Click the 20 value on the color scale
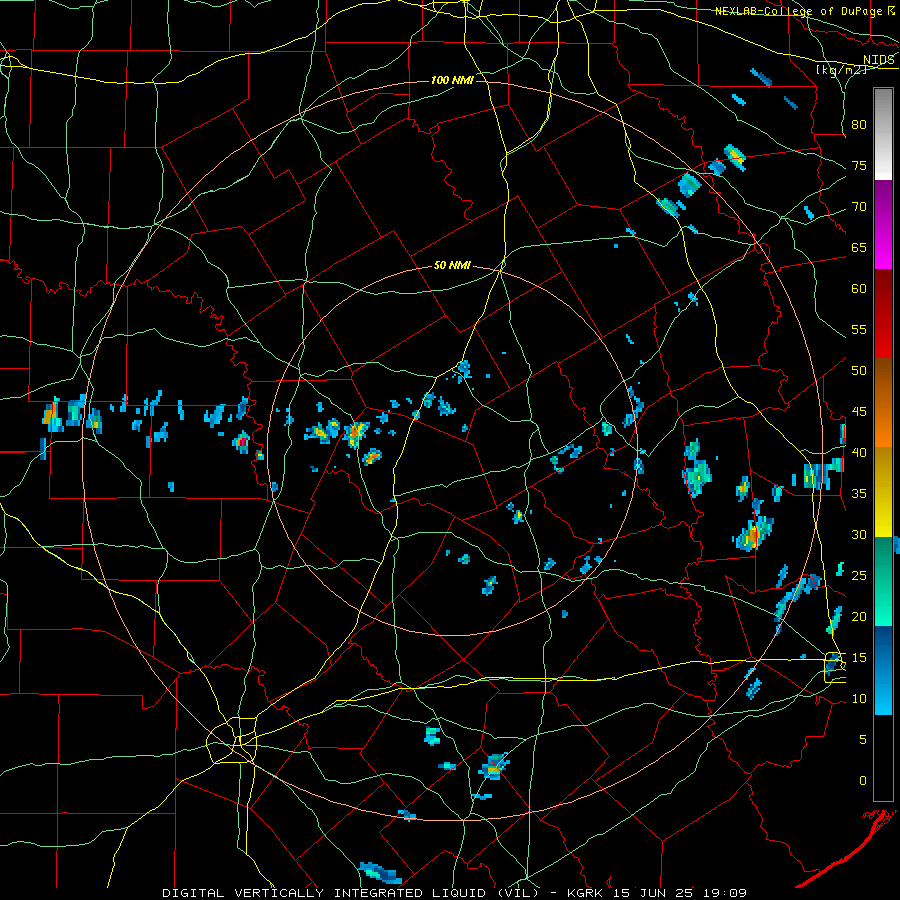This screenshot has height=900, width=900. 859,616
